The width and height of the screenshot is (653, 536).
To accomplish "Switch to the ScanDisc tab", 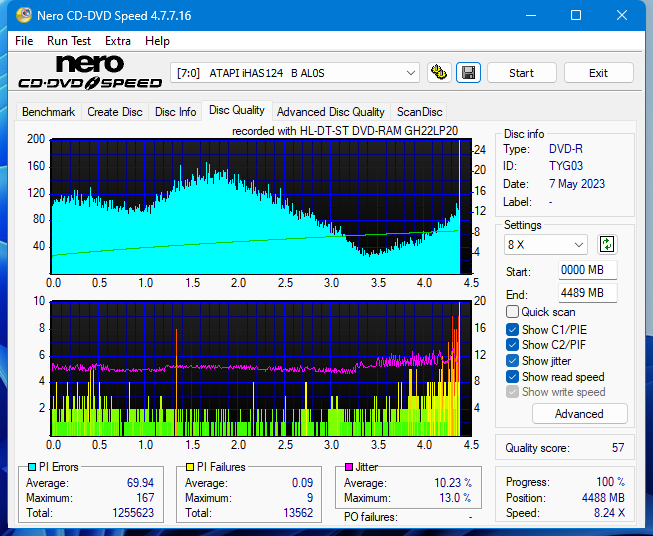I will point(419,112).
